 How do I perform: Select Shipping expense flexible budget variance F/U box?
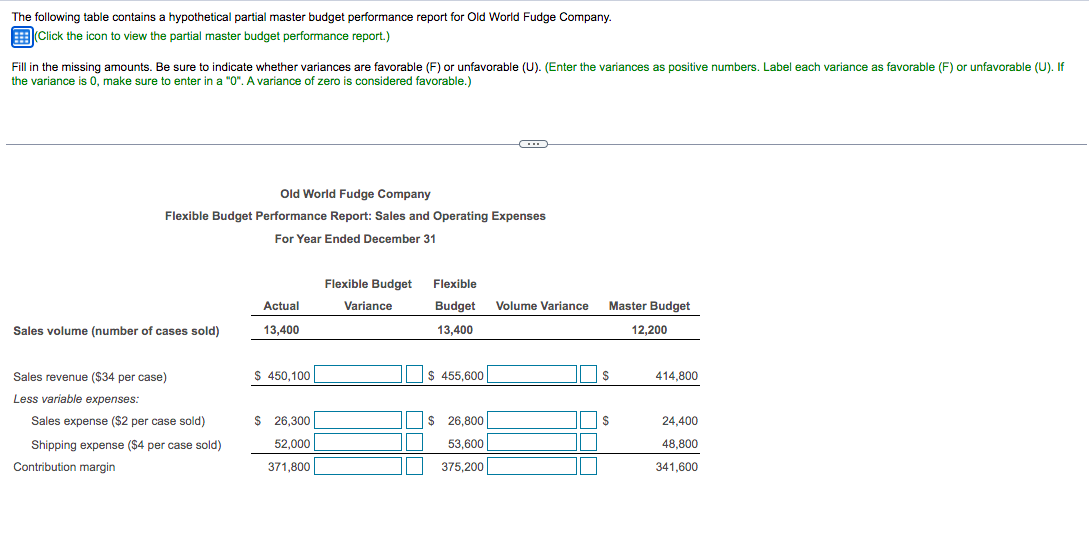[x=415, y=443]
